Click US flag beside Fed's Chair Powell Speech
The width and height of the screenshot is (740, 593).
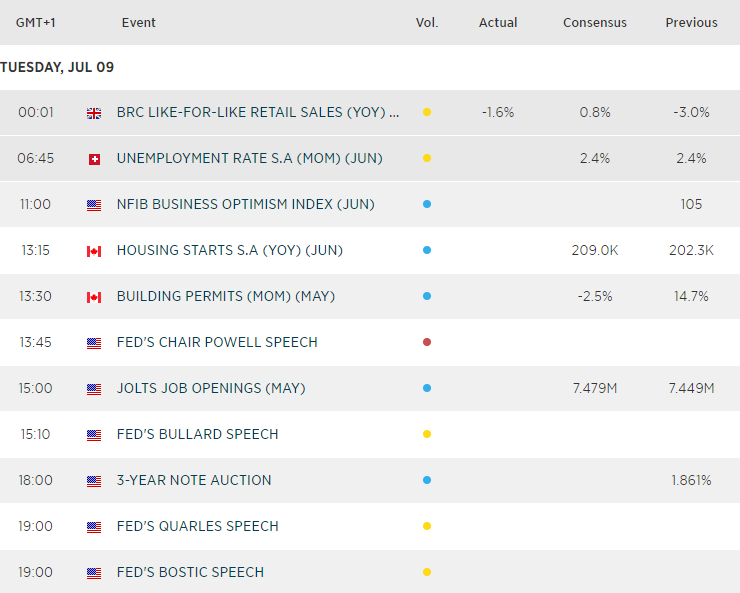94,343
